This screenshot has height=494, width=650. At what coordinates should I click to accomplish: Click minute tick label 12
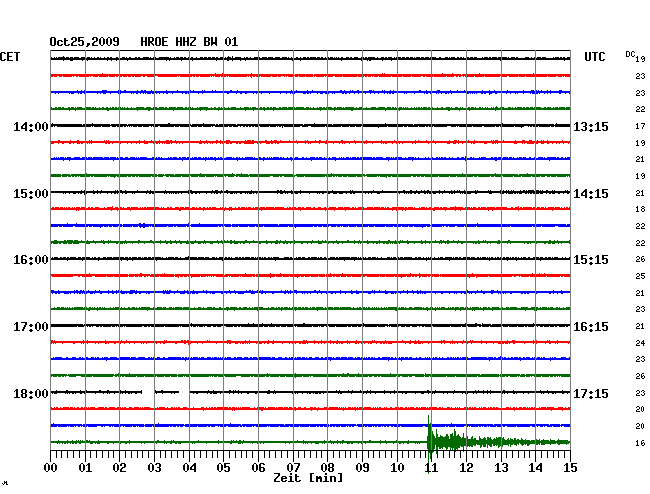click(x=466, y=468)
